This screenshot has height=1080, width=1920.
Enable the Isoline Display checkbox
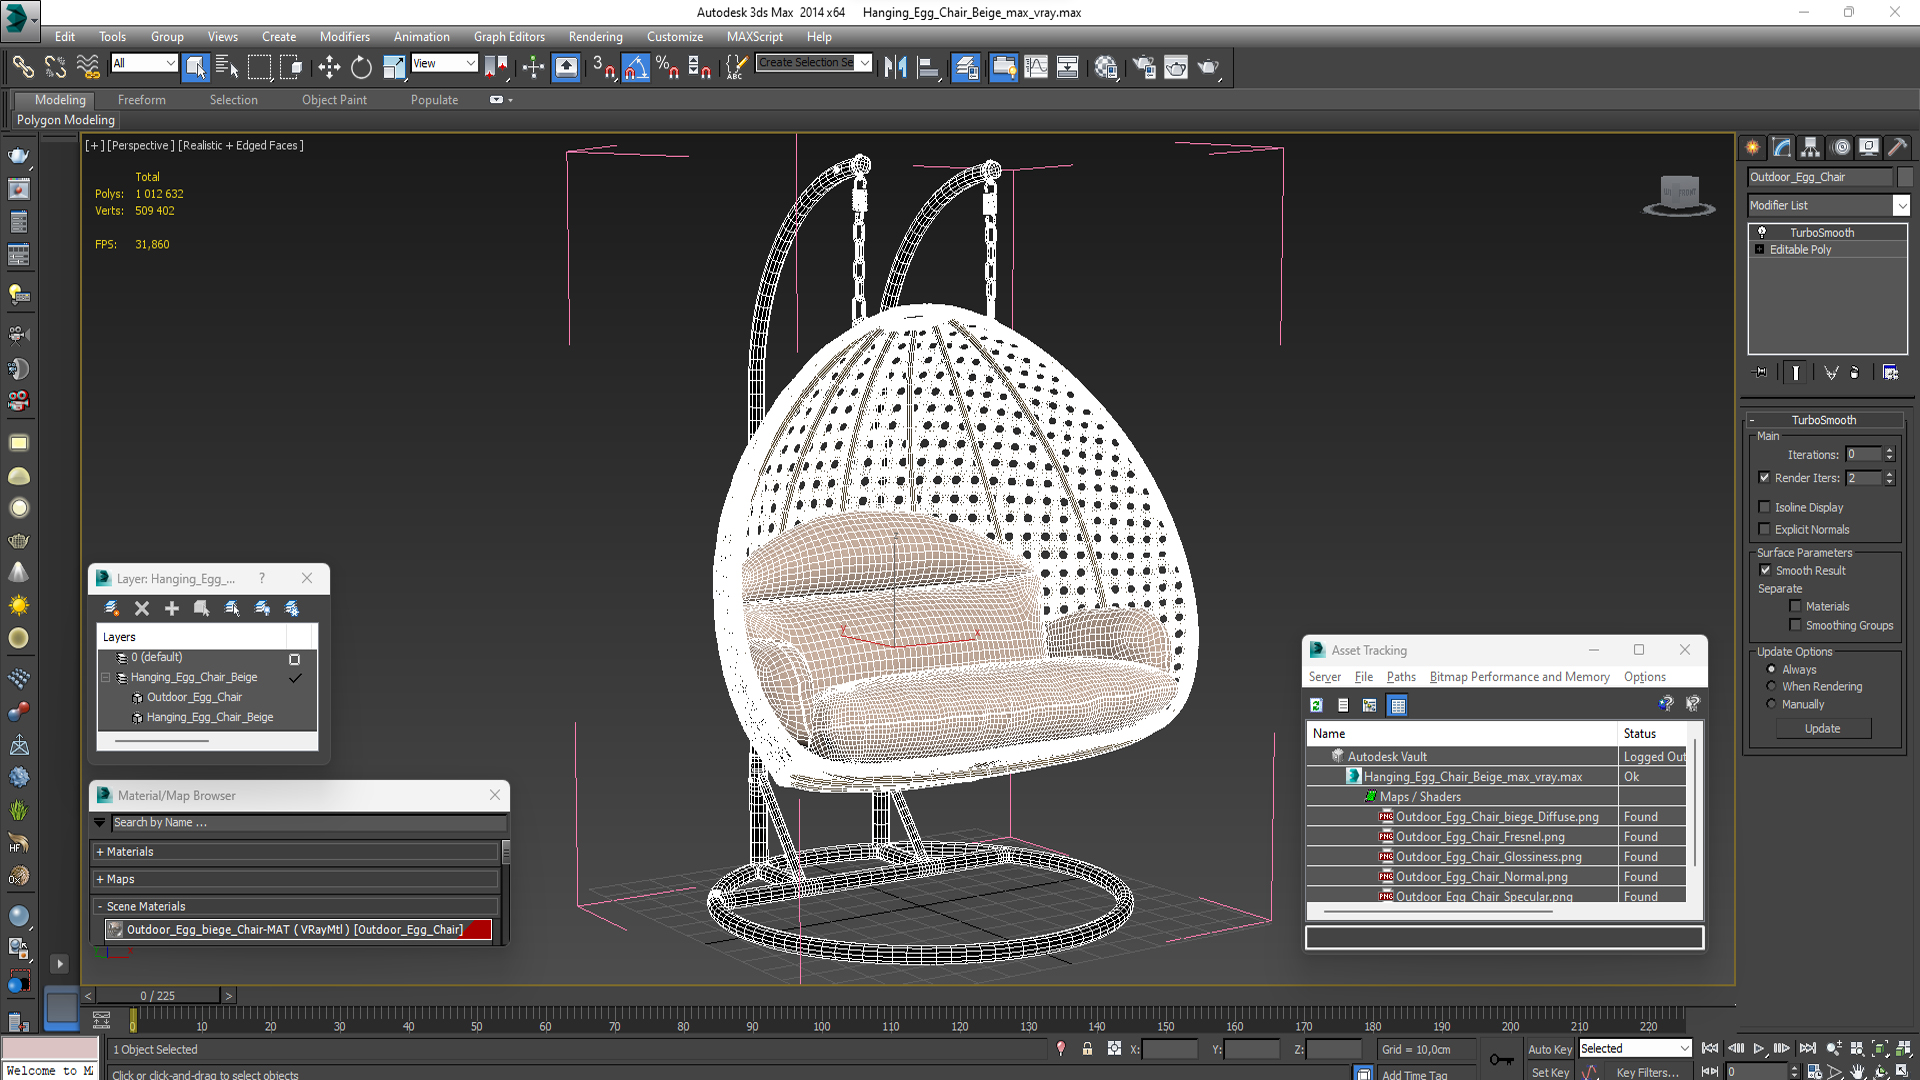1765,507
